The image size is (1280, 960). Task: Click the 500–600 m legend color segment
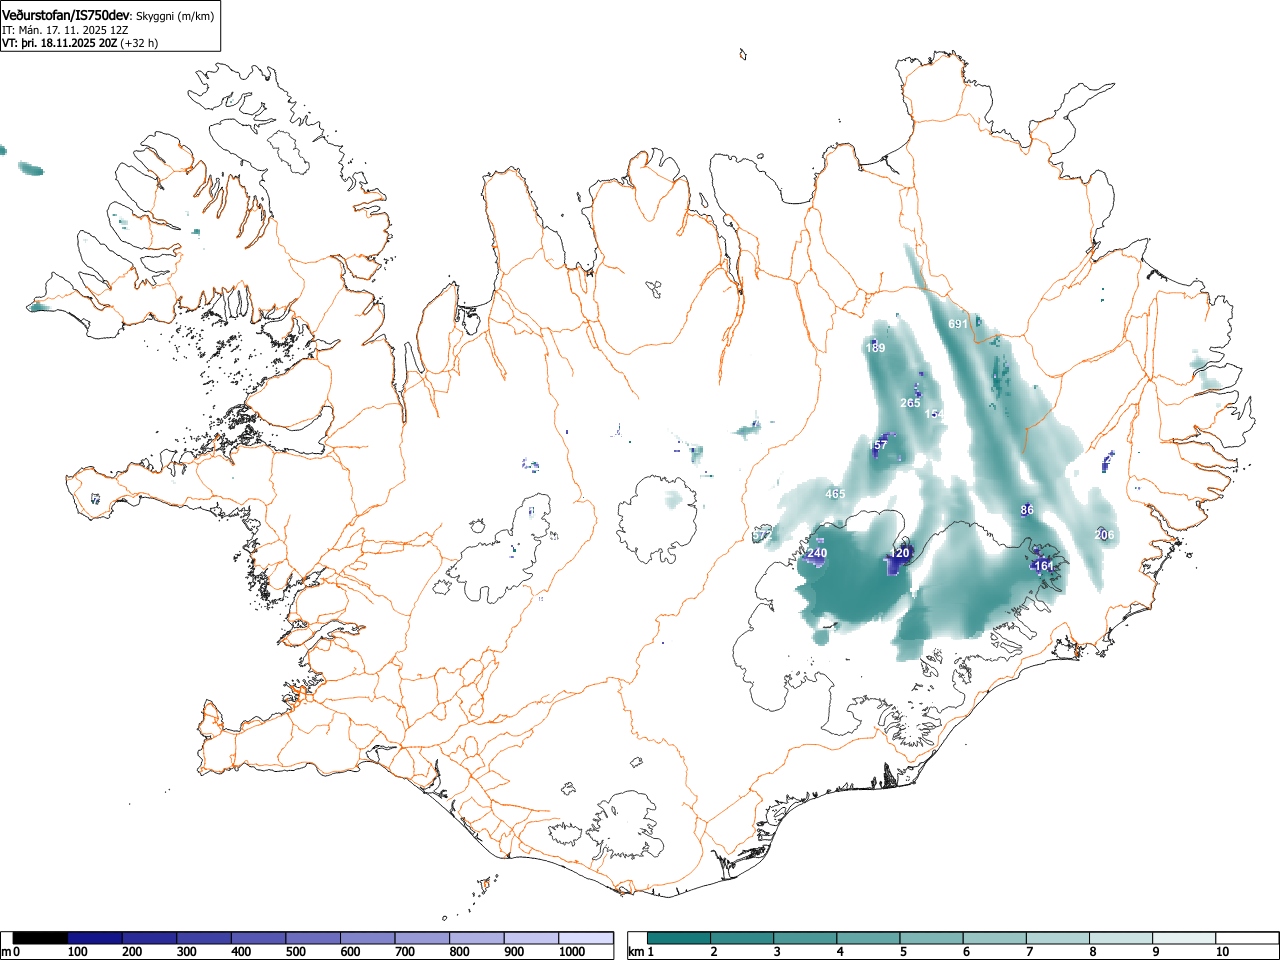[313, 938]
